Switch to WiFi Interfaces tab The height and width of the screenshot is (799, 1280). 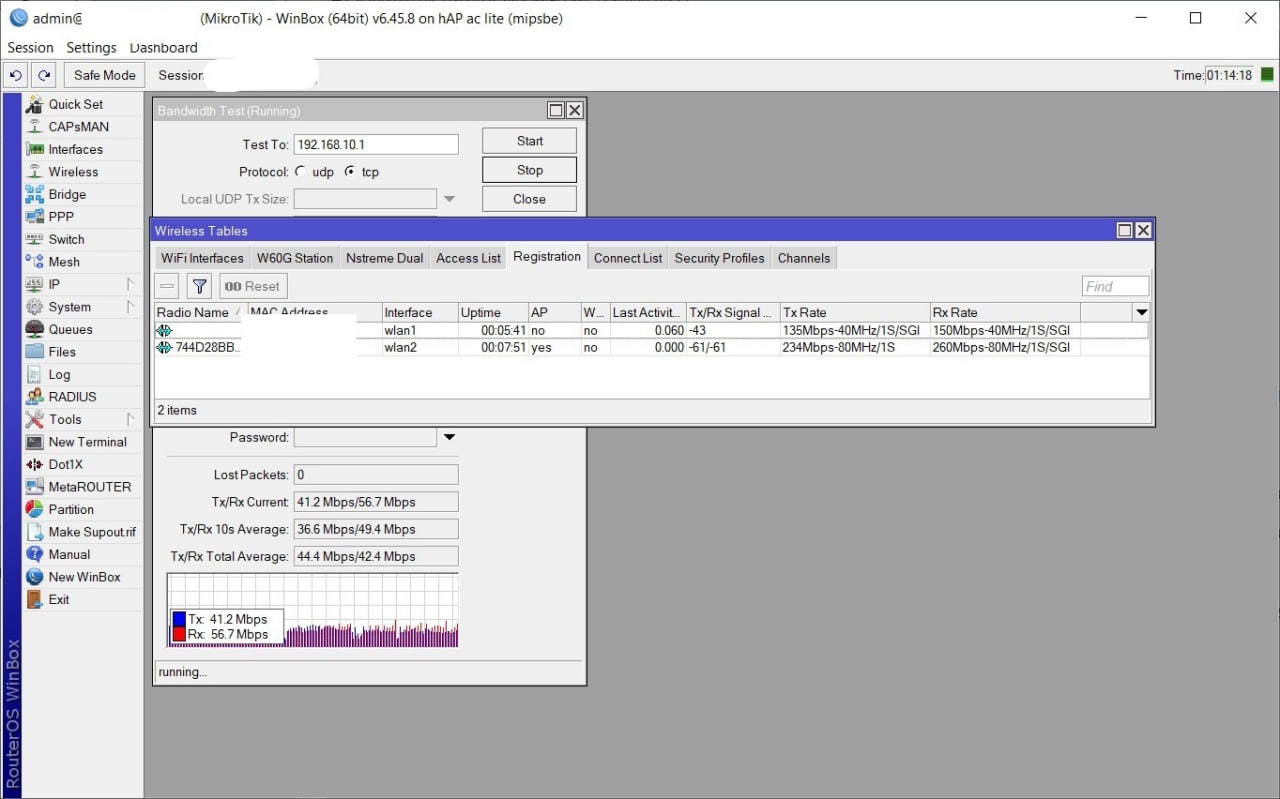pos(202,258)
